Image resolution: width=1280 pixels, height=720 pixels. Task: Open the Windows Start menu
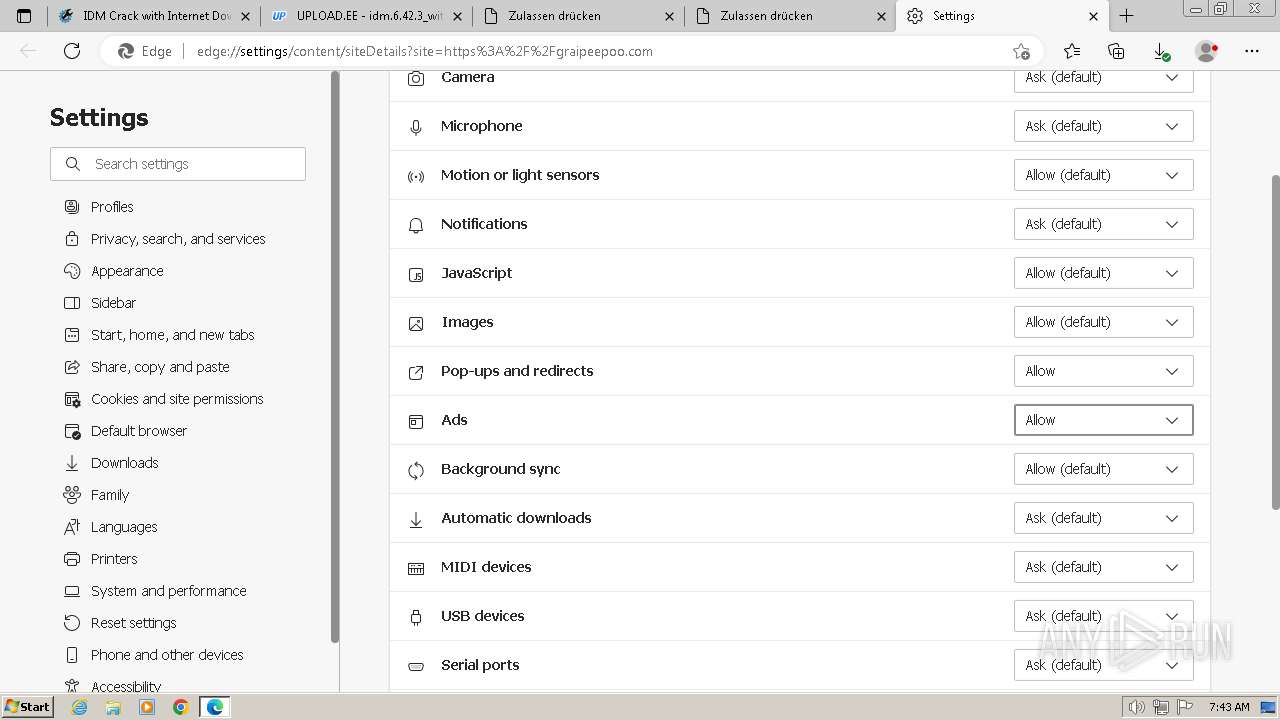click(28, 707)
